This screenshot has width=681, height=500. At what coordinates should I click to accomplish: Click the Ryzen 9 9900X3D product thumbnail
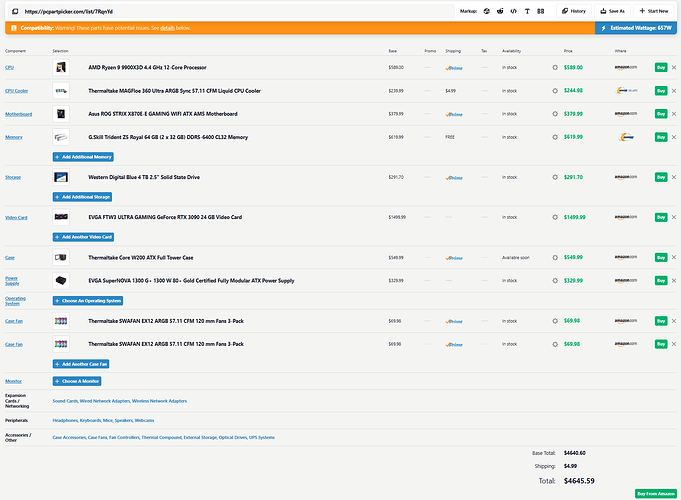coord(62,68)
